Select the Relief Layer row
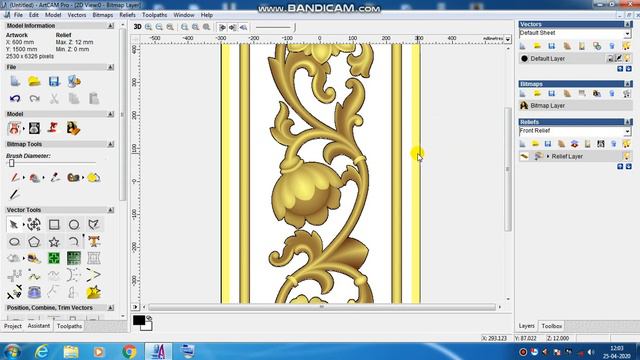This screenshot has height=360, width=640. 576,156
